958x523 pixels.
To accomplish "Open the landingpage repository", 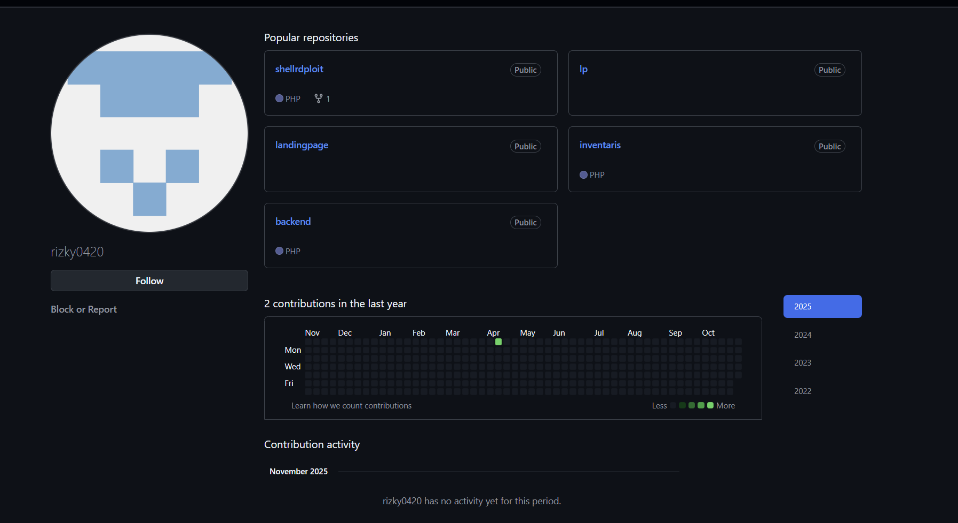I will coord(302,145).
